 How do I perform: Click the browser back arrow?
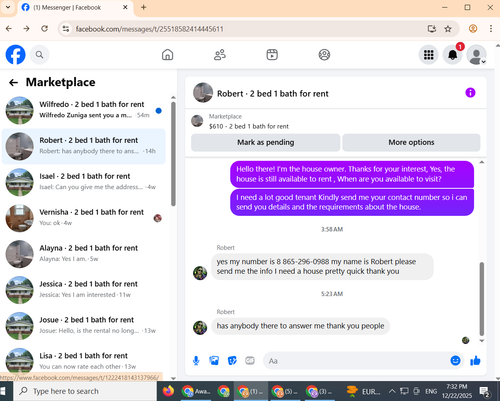click(x=9, y=29)
